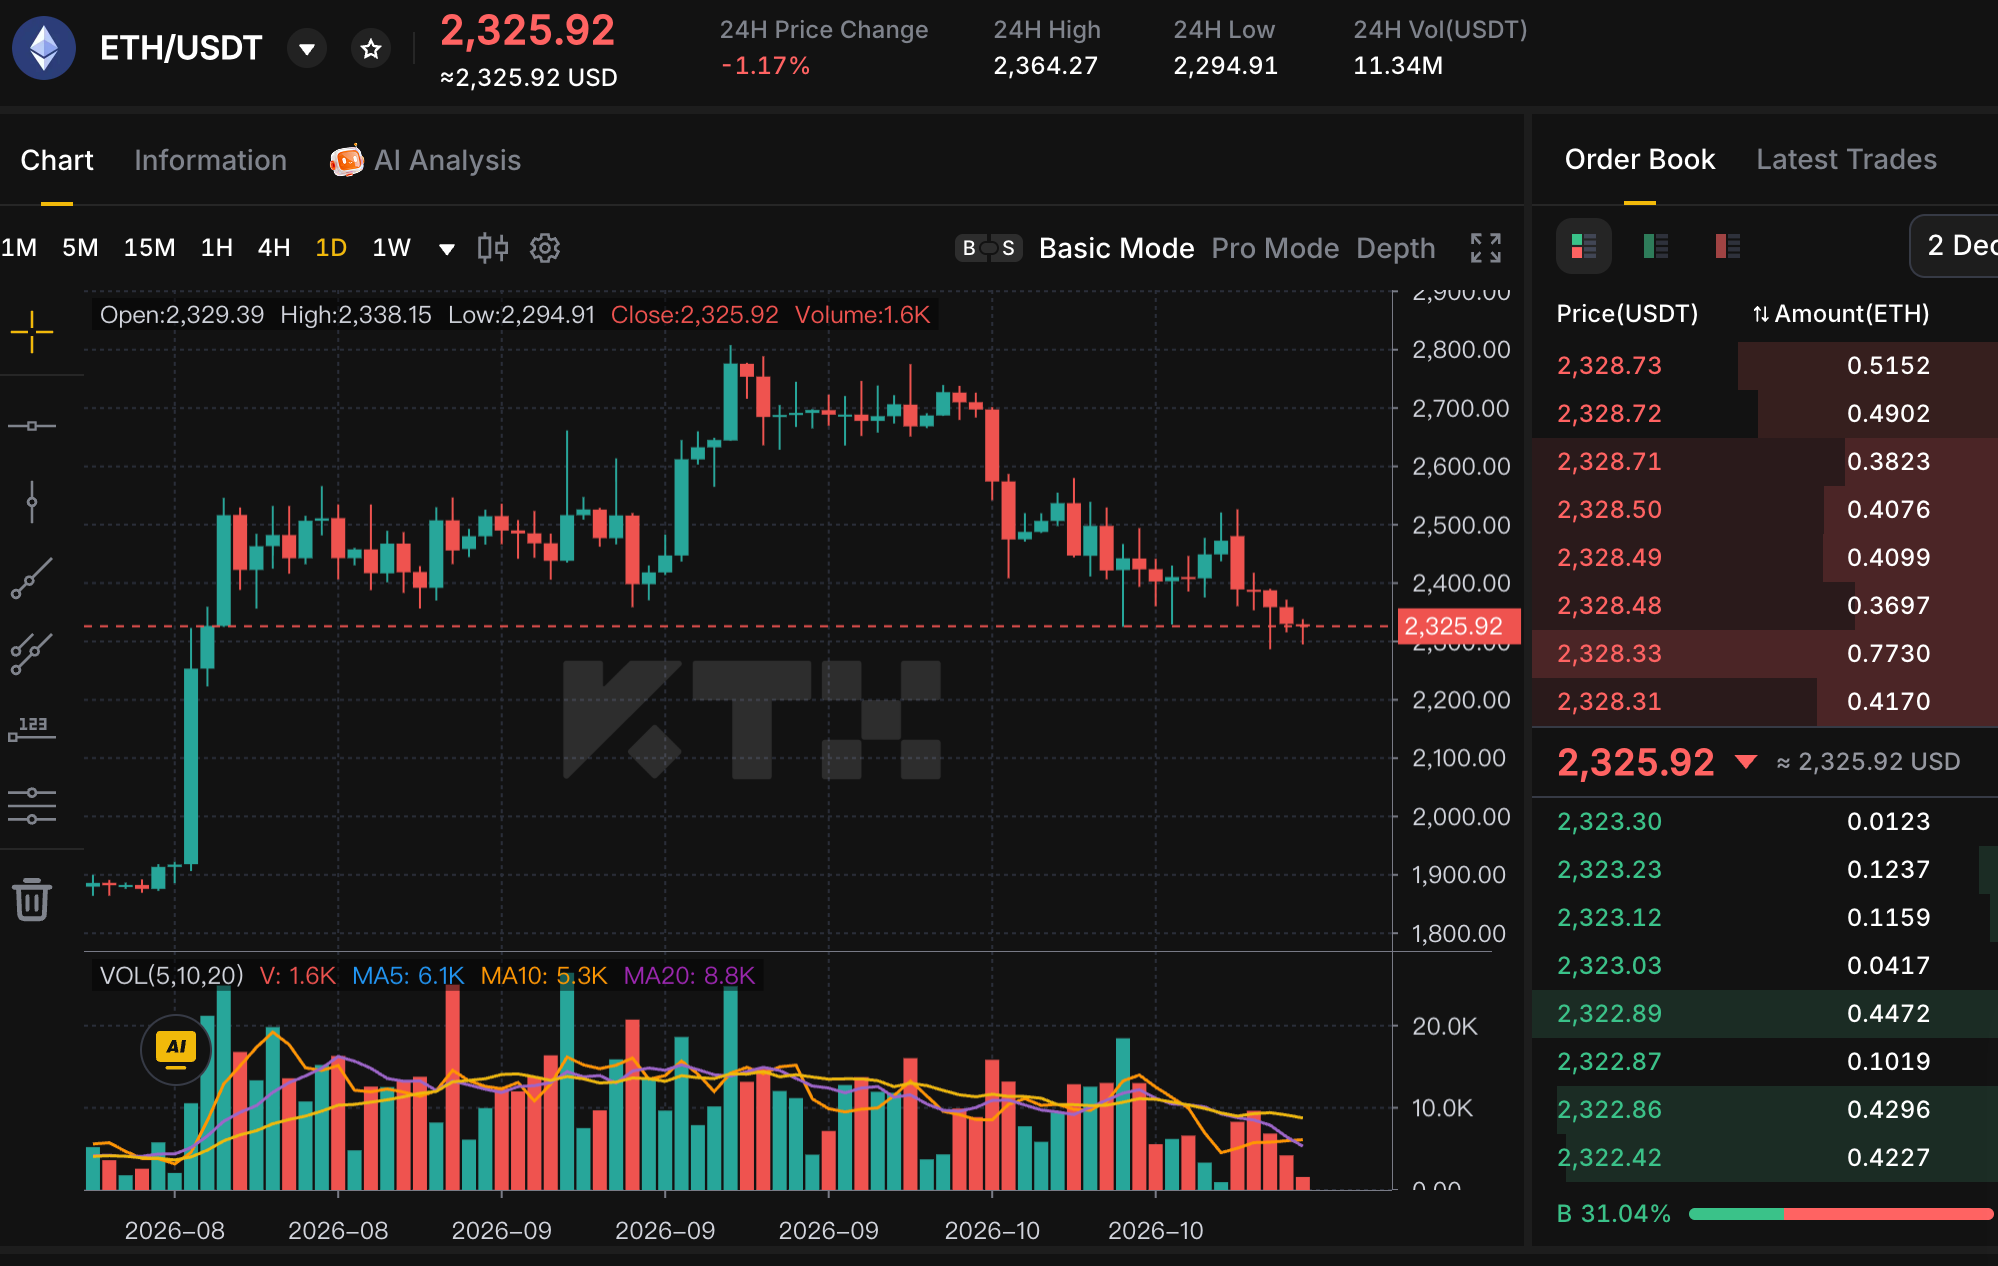
Task: Select the 4H timeframe
Action: pos(273,247)
